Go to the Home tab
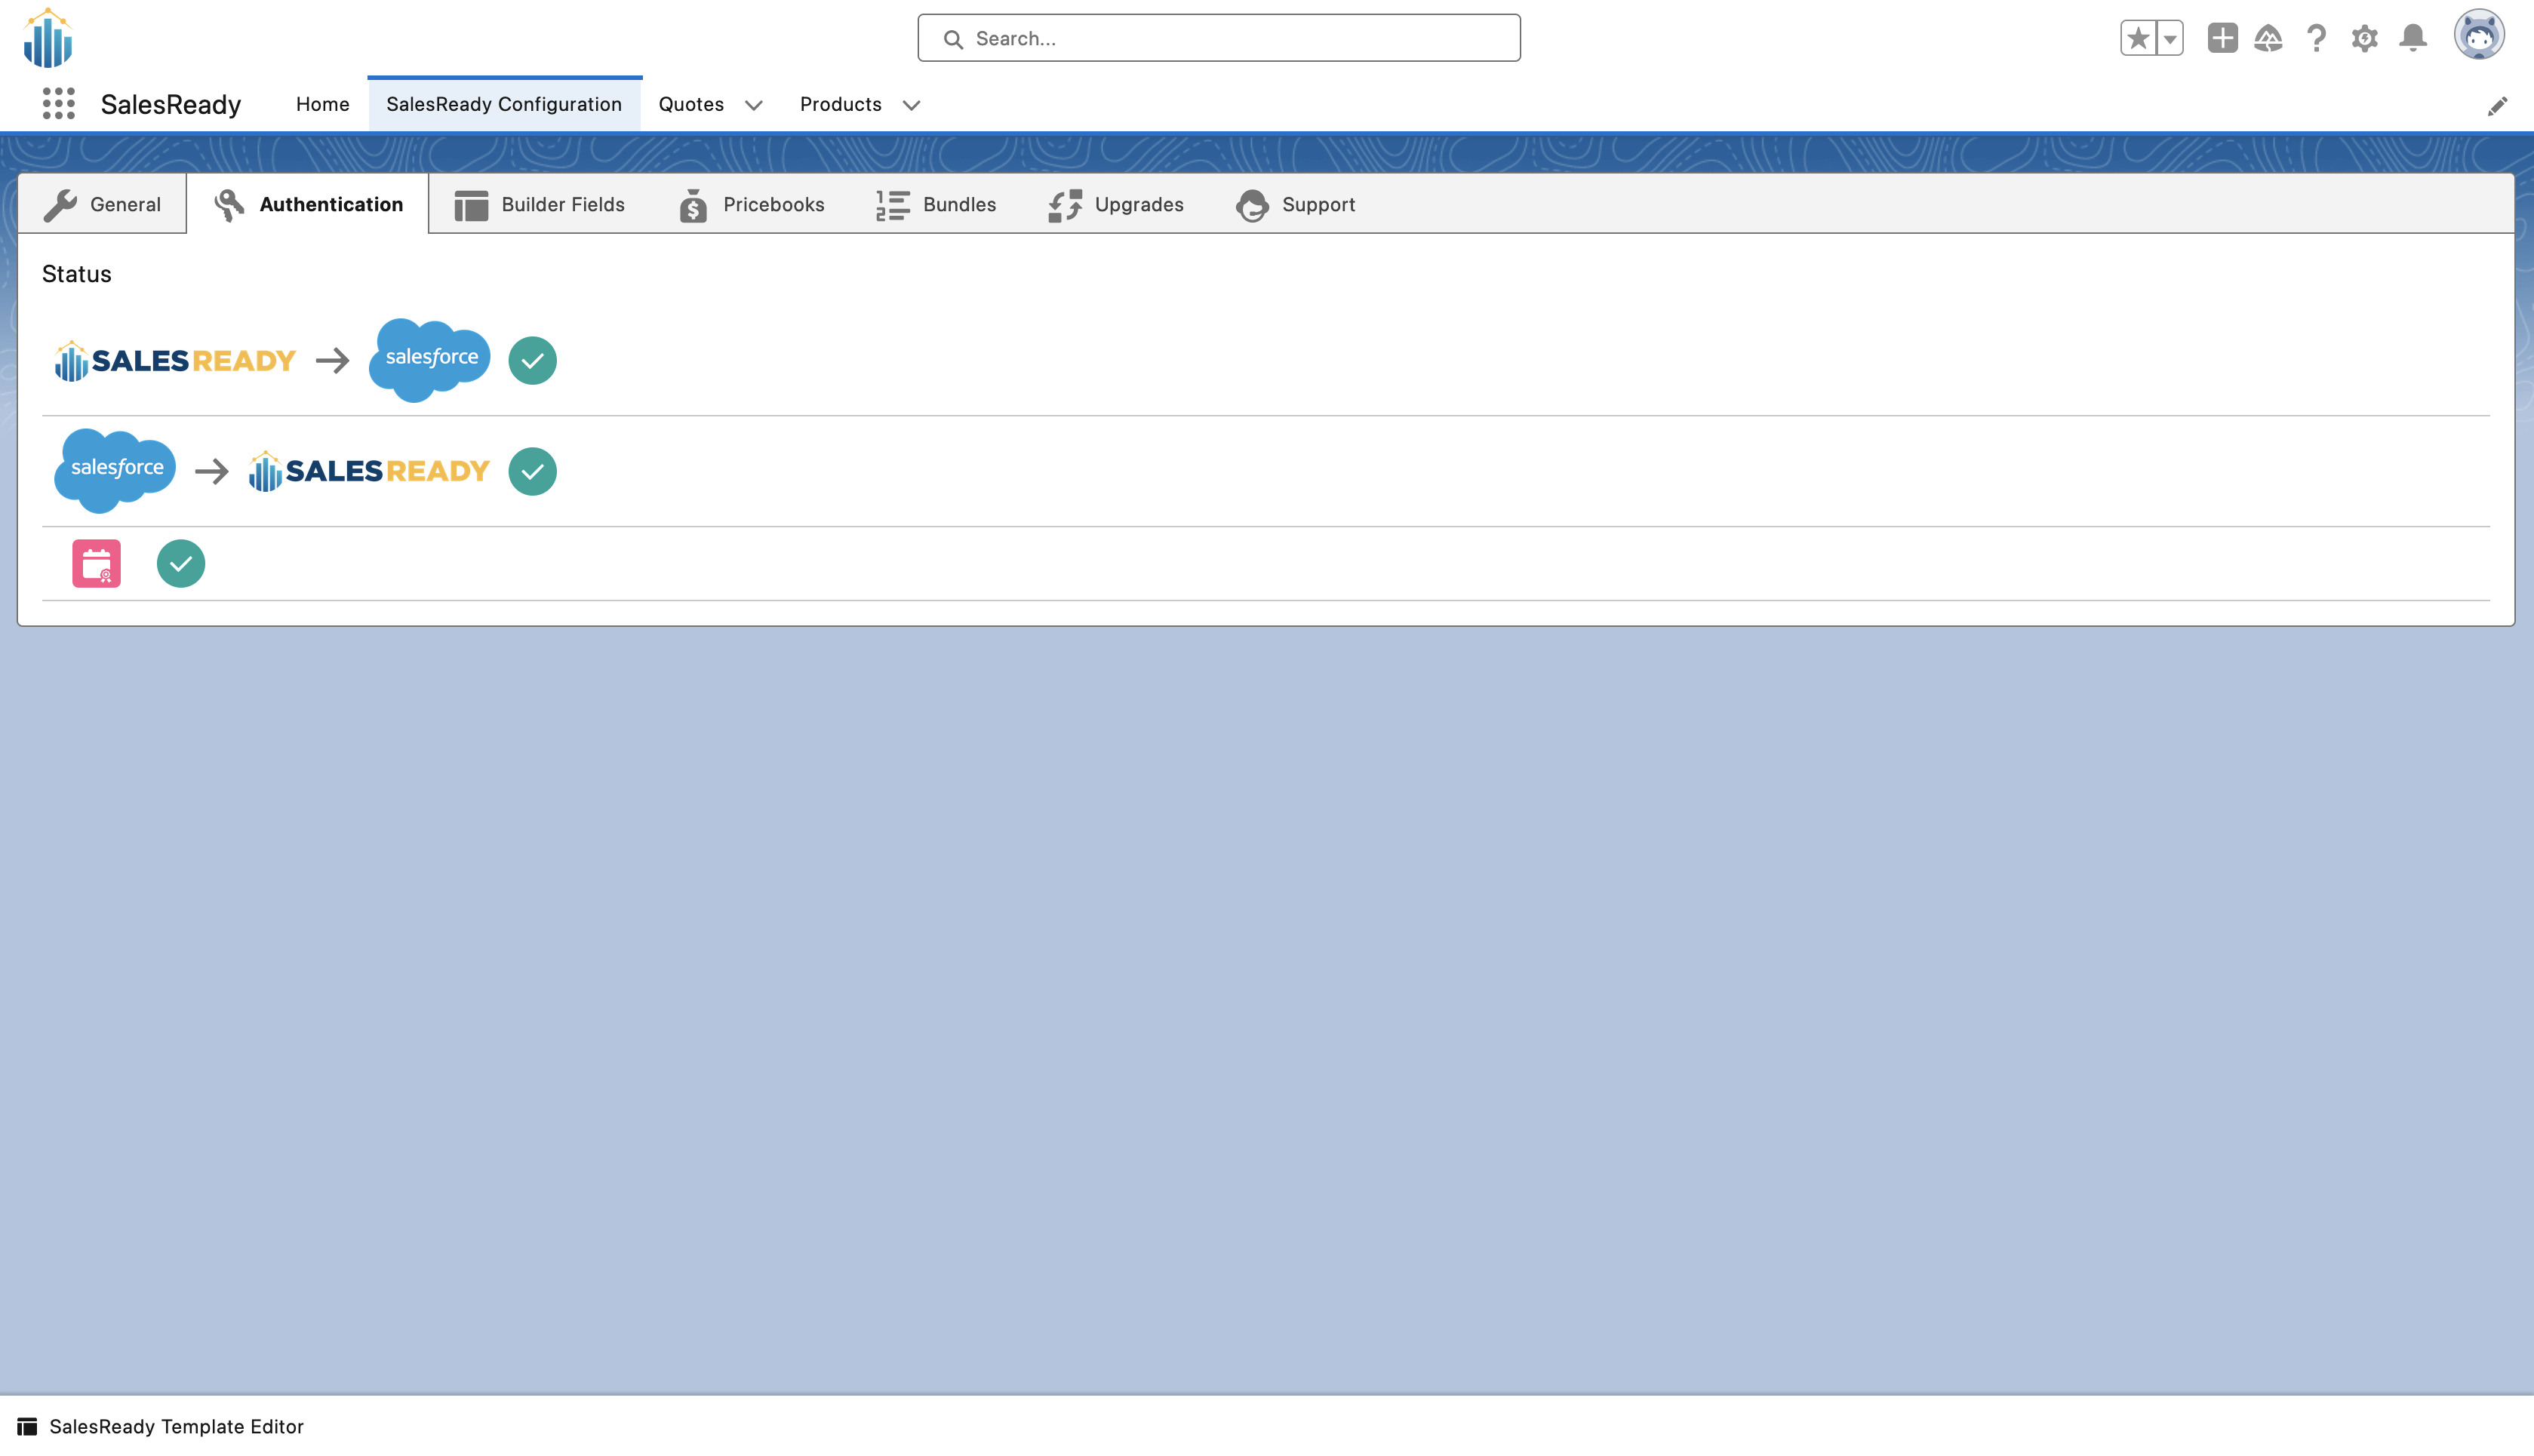2534x1456 pixels. pyautogui.click(x=322, y=104)
